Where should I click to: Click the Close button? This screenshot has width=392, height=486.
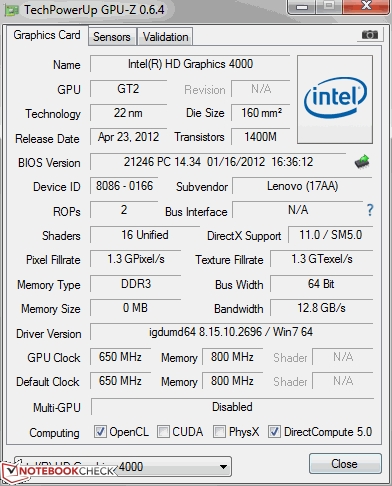point(345,464)
